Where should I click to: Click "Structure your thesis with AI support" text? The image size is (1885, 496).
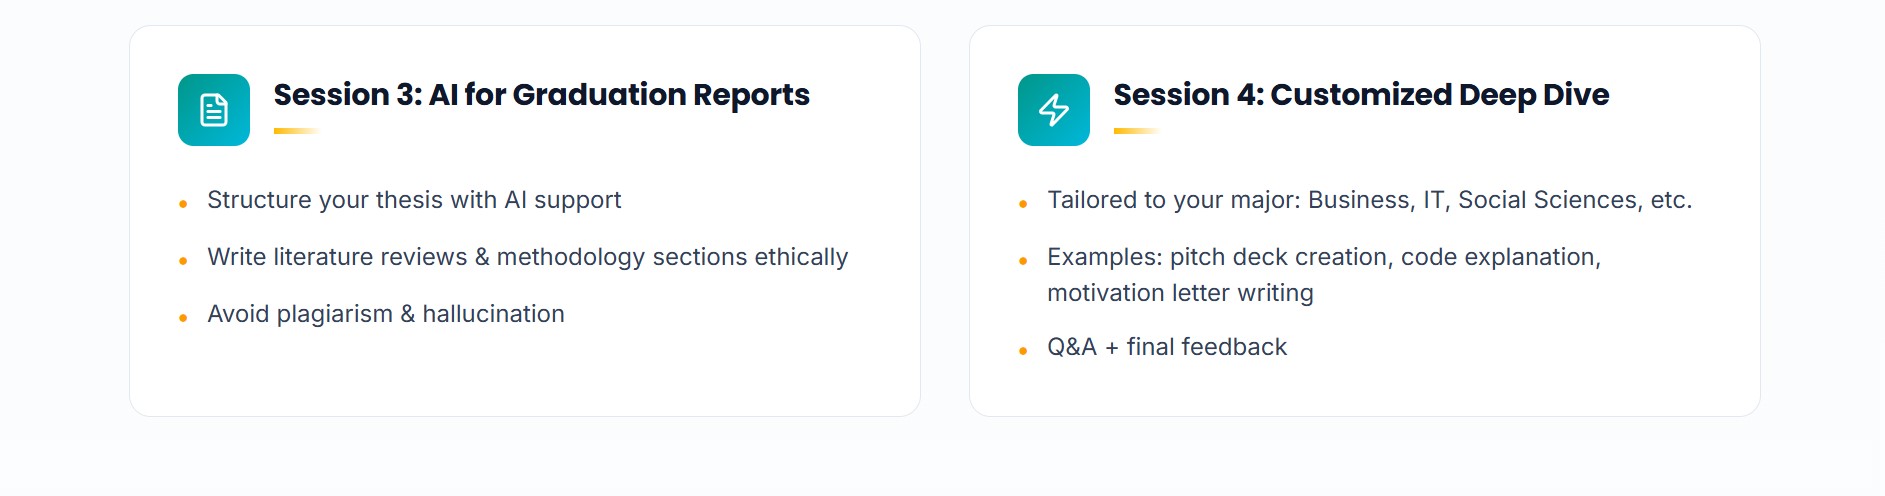click(414, 200)
